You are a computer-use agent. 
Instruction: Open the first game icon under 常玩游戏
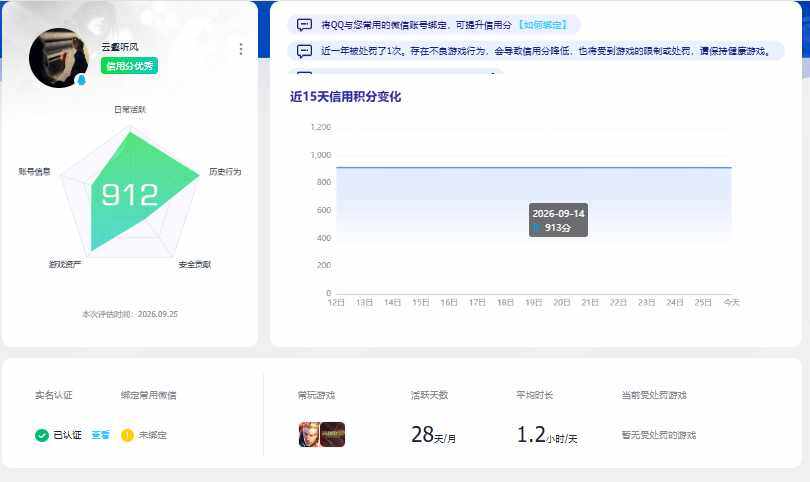pyautogui.click(x=309, y=434)
